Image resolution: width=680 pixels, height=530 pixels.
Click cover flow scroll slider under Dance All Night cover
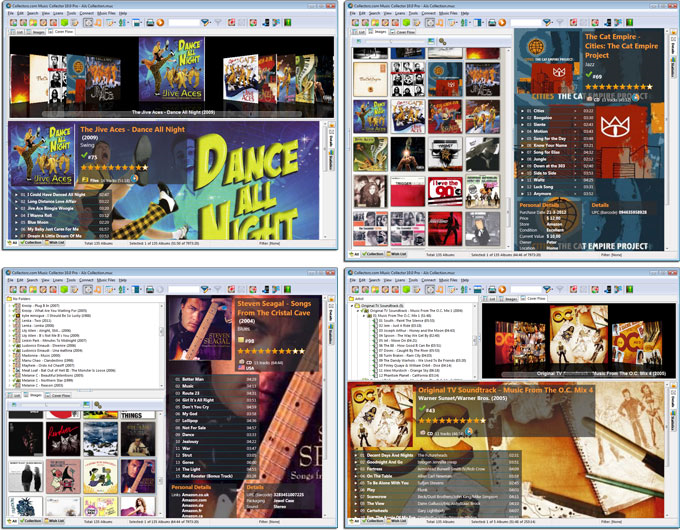click(172, 113)
